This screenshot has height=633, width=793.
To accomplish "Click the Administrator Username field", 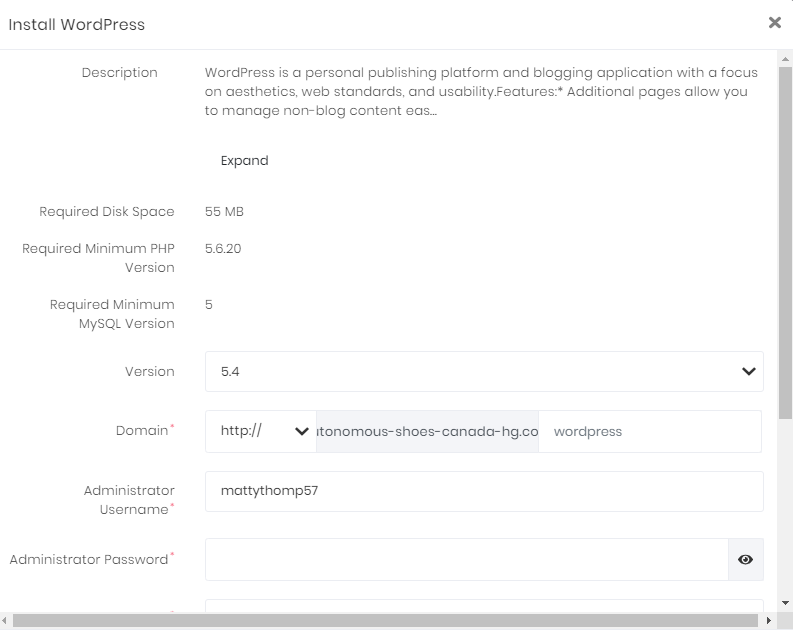I will tap(484, 491).
